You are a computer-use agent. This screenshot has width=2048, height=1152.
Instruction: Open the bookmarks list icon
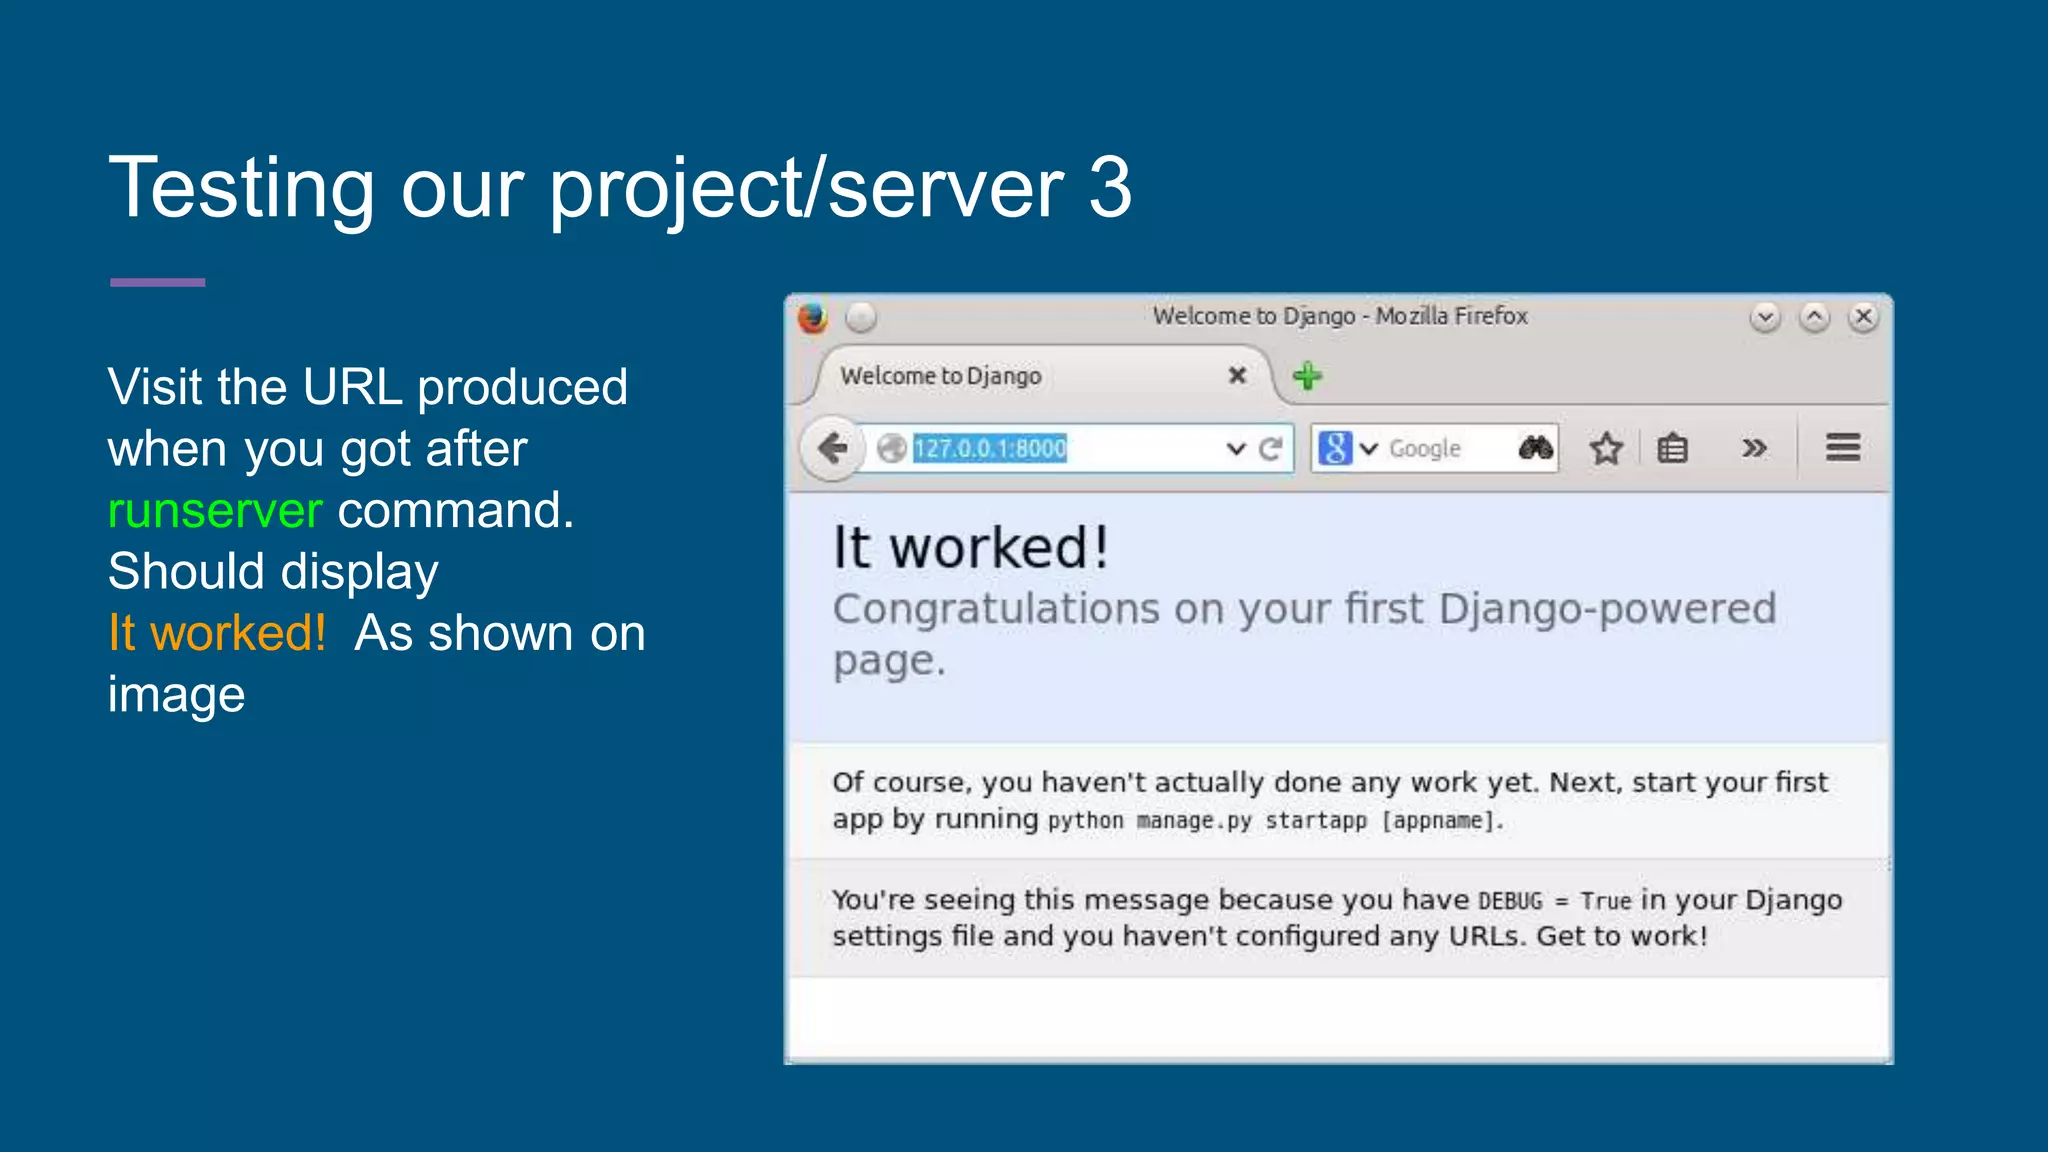click(x=1672, y=448)
